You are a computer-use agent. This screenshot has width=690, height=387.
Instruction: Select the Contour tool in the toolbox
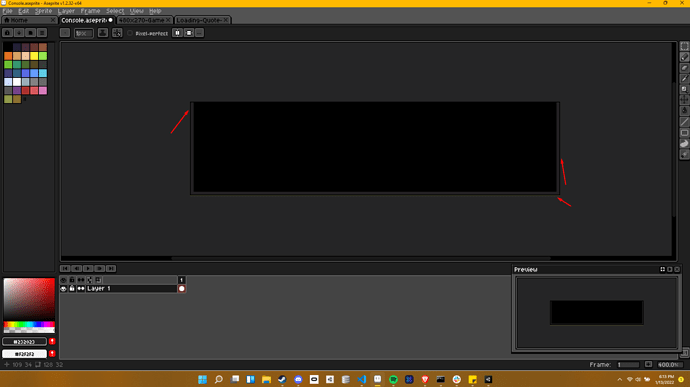pyautogui.click(x=684, y=144)
